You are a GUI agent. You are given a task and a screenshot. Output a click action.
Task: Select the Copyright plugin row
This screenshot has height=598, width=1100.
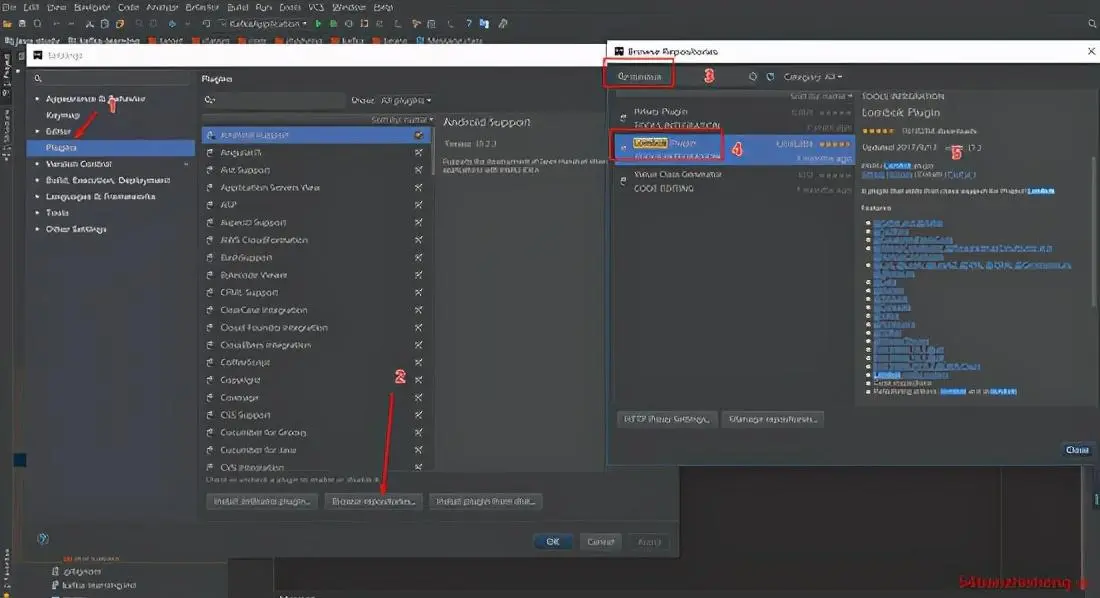(316, 380)
